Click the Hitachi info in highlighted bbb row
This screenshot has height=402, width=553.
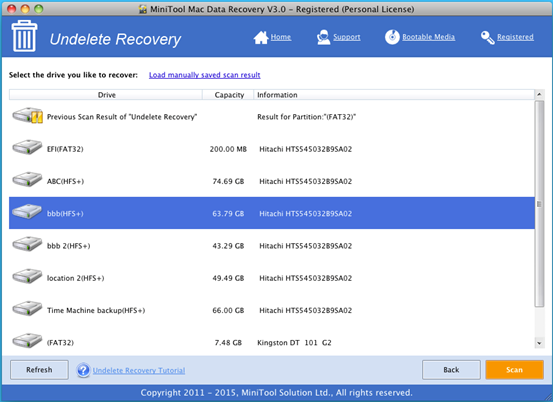[305, 214]
